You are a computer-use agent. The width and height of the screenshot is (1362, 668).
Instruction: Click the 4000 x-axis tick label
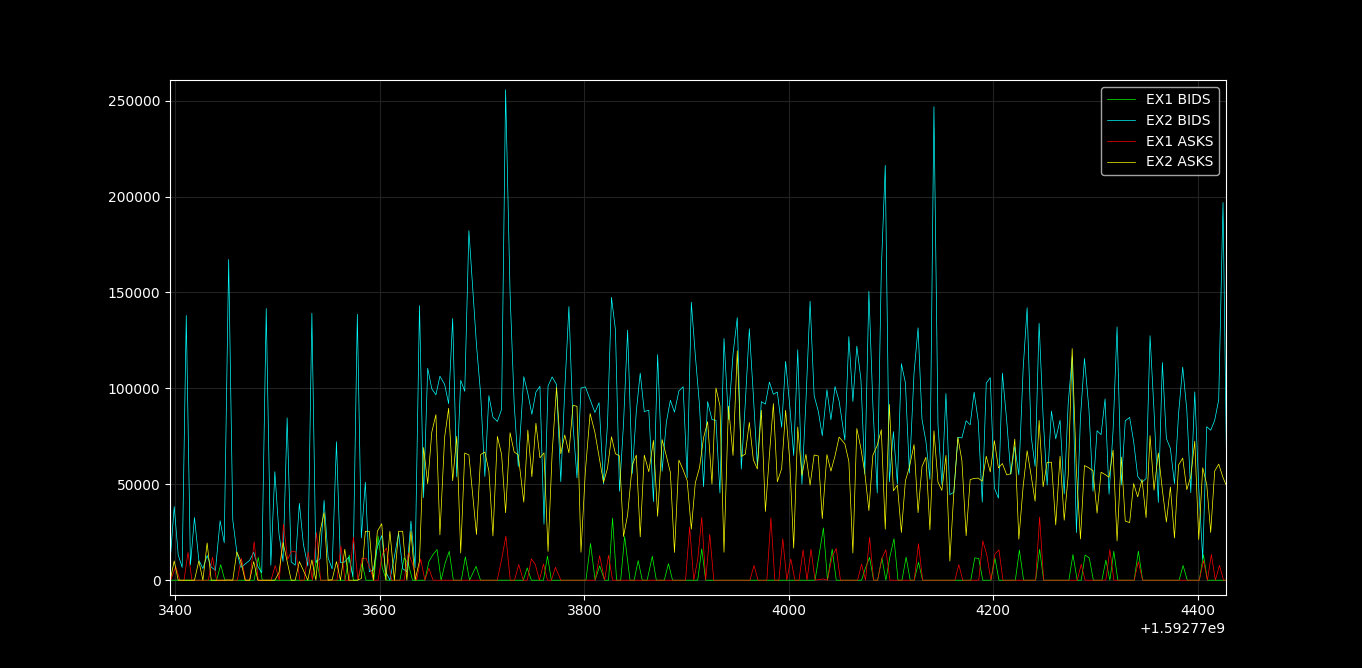pyautogui.click(x=788, y=609)
